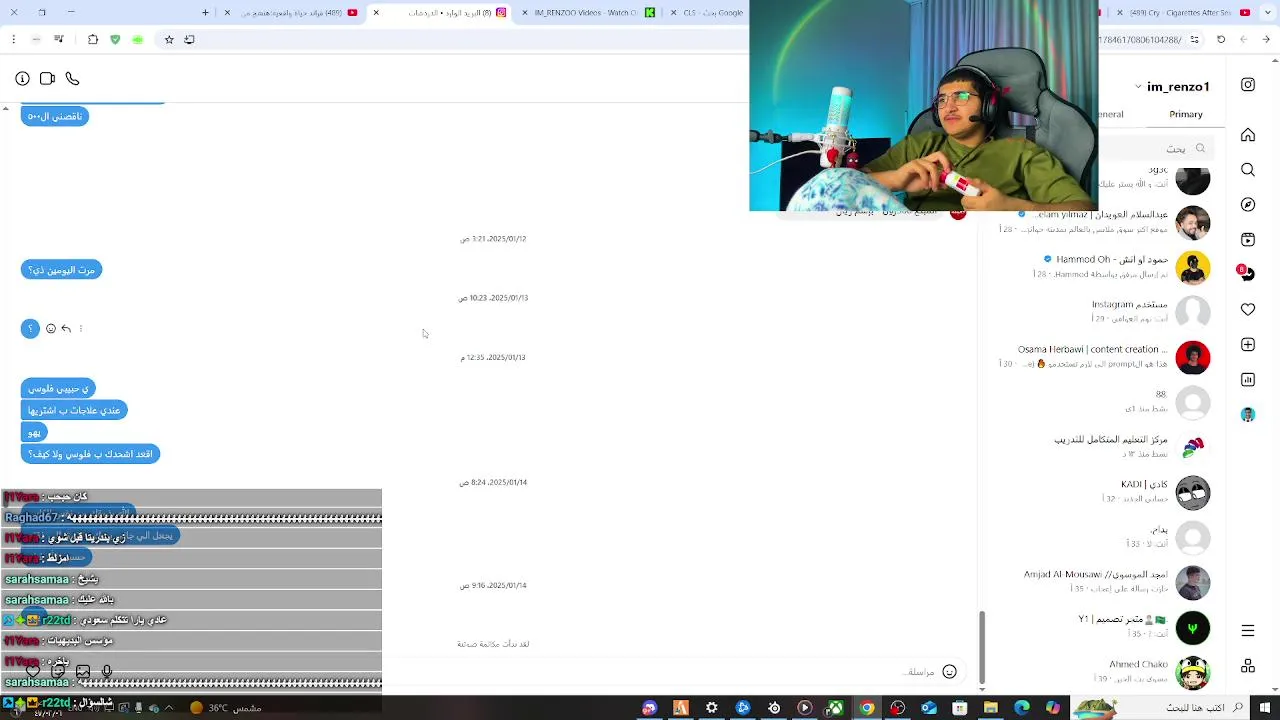Open the conversation info icon
This screenshot has height=720, width=1280.
click(x=22, y=78)
